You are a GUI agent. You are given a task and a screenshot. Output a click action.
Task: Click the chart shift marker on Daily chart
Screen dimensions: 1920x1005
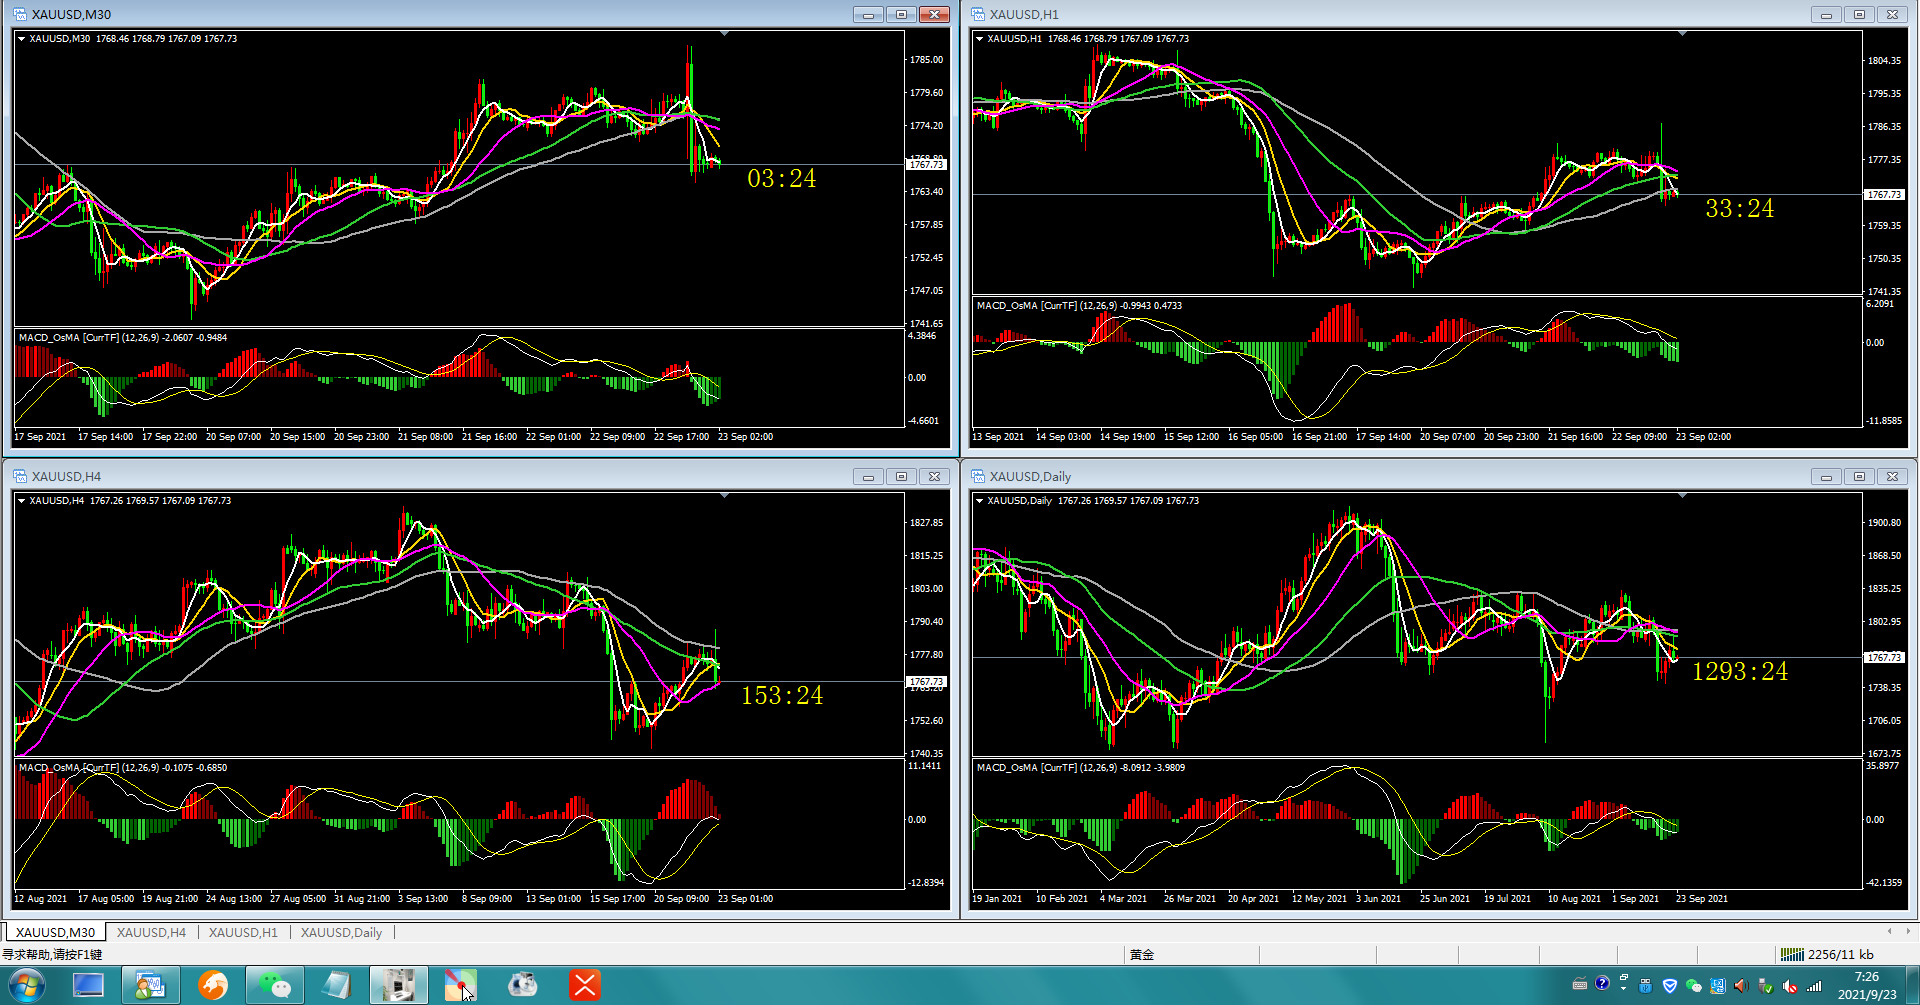point(1682,496)
